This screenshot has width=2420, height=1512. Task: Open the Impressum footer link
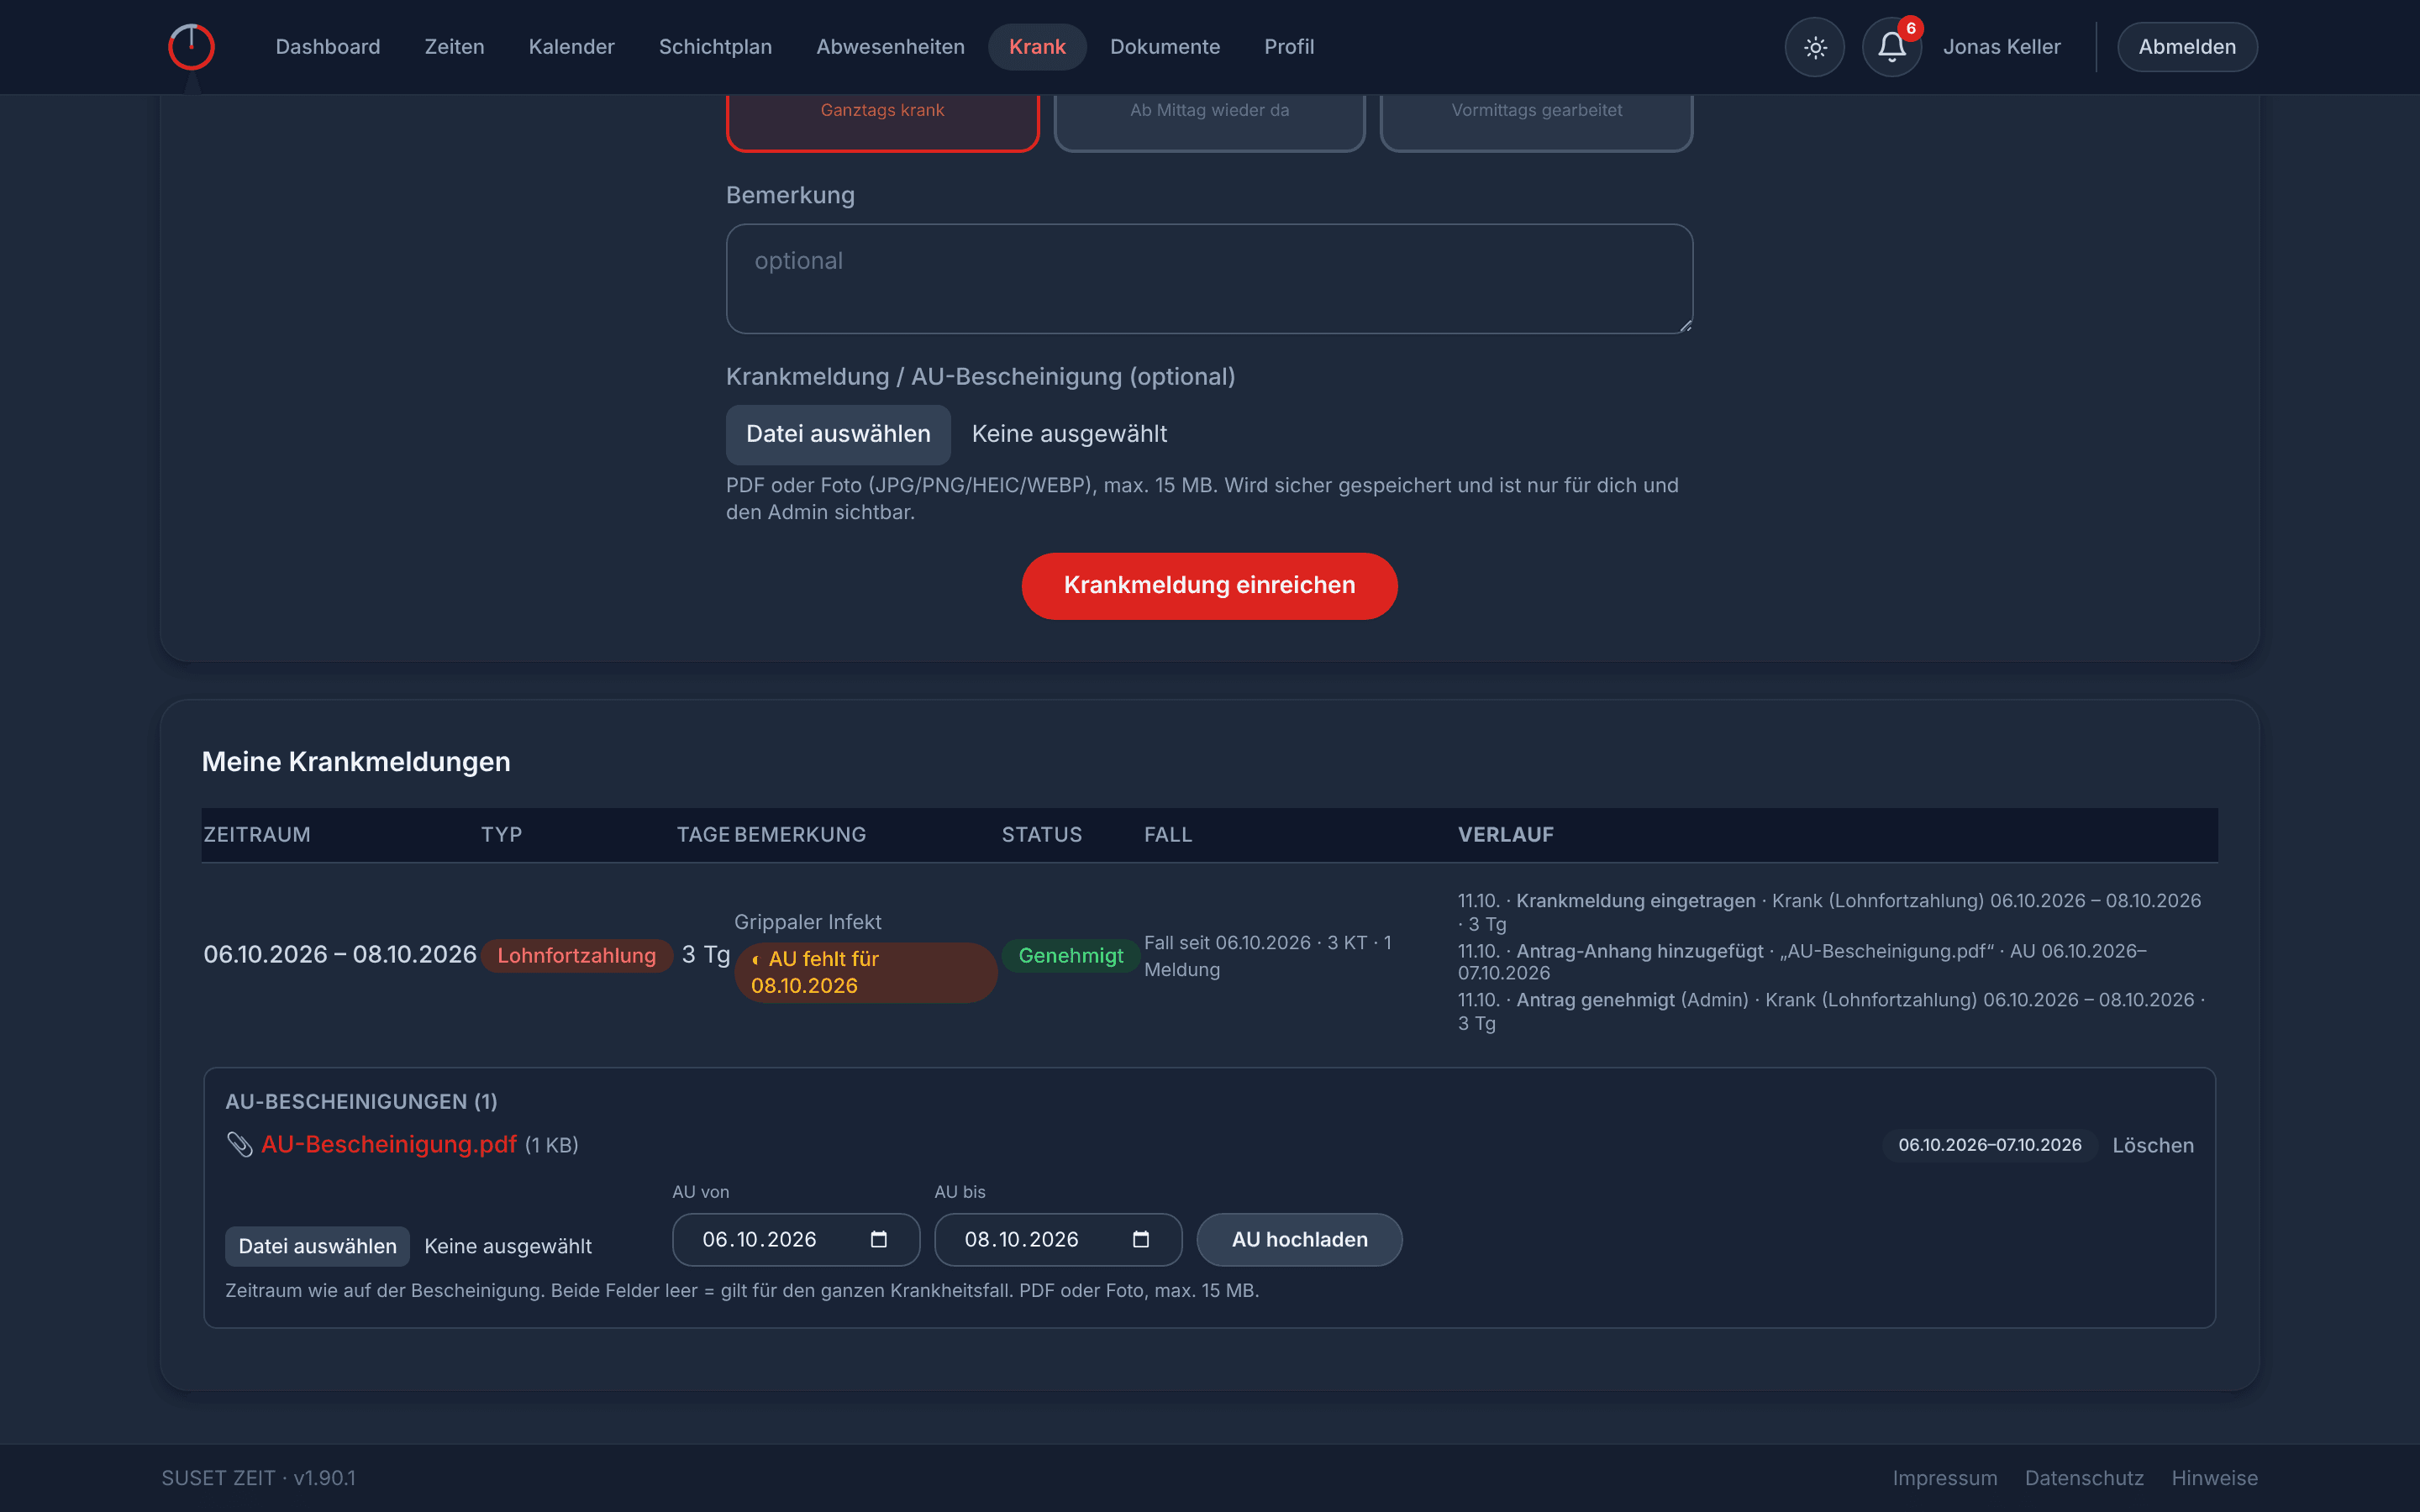1945,1478
